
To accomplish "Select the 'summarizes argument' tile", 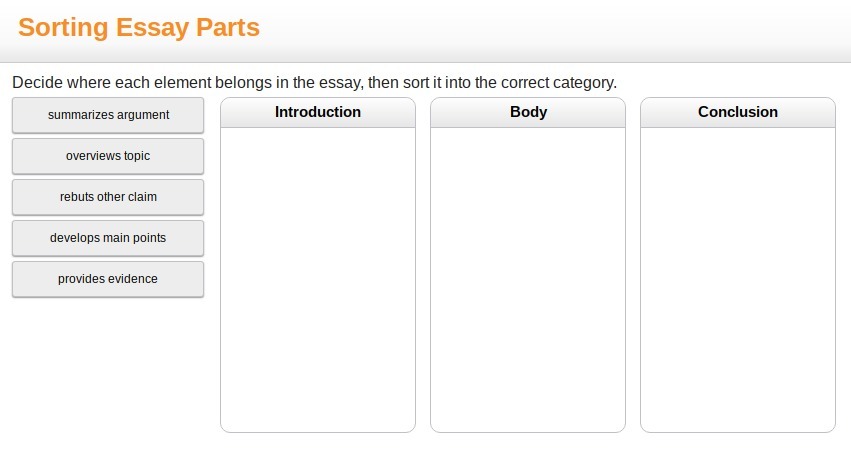I will click(108, 115).
